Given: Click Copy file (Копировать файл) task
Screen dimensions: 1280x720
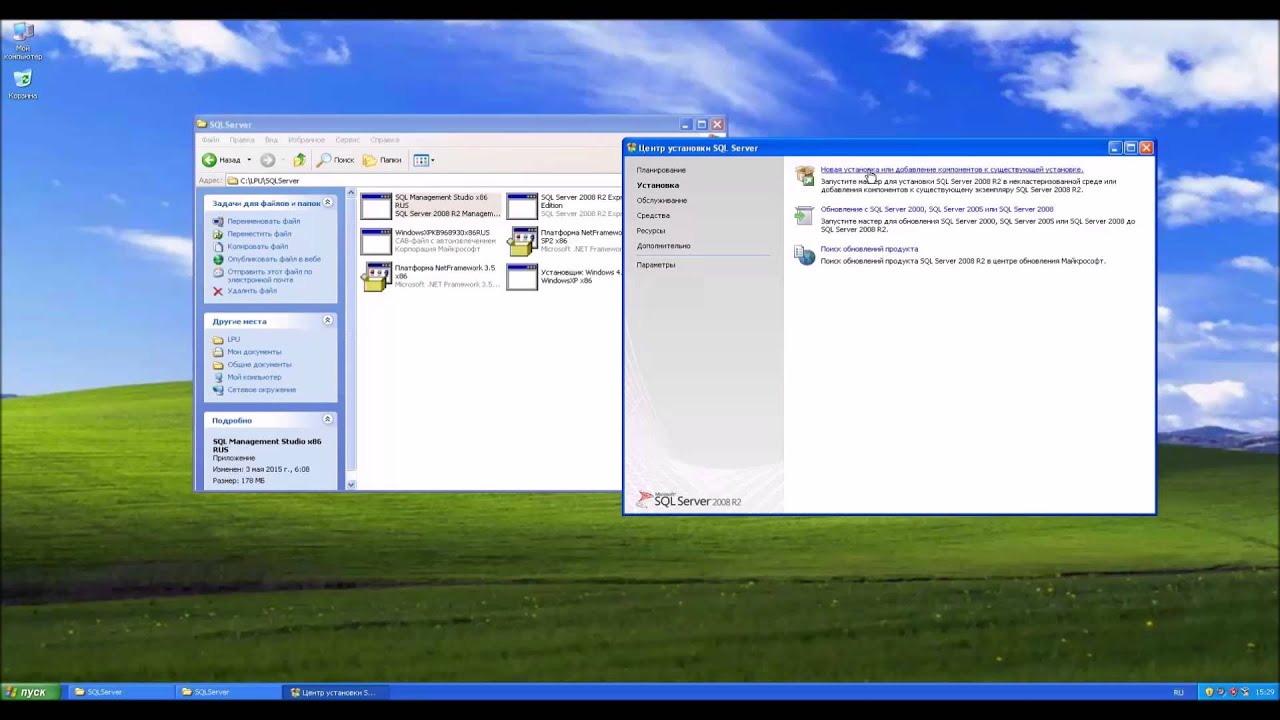Looking at the screenshot, I should (x=257, y=246).
